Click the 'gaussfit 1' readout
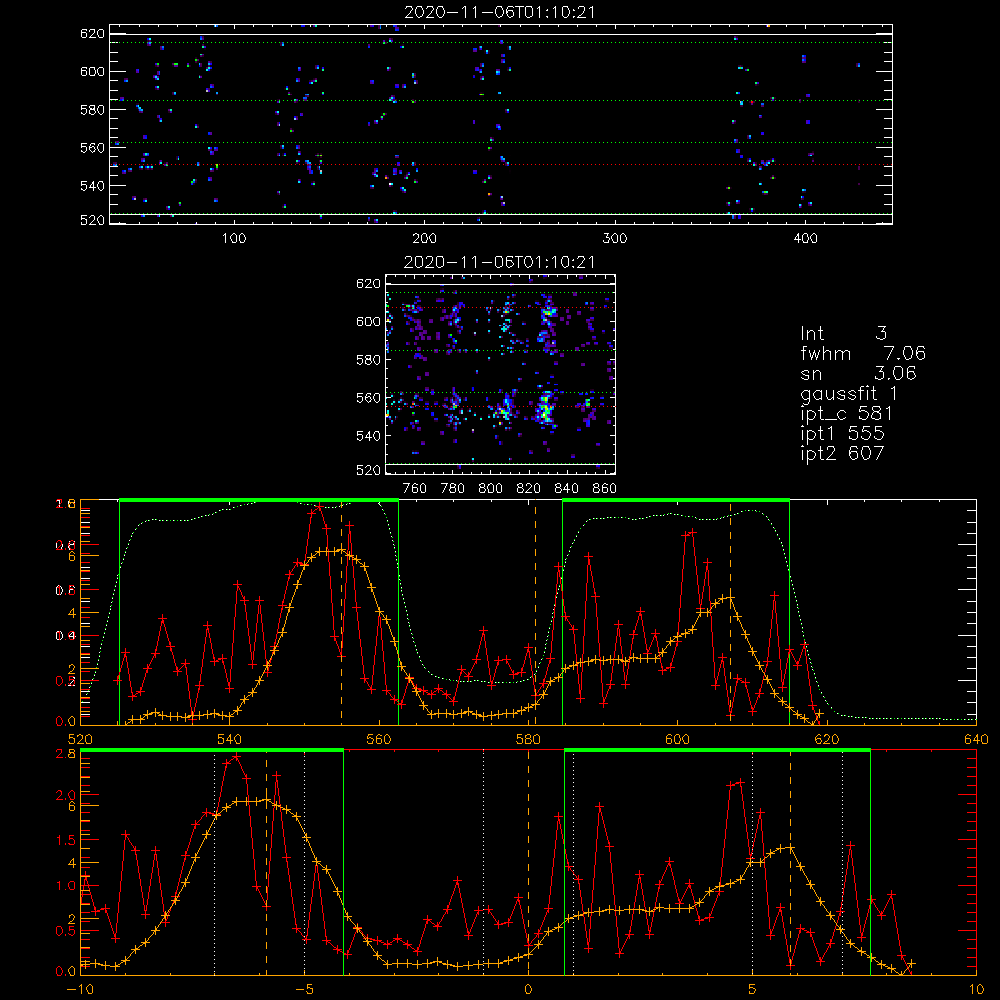The width and height of the screenshot is (1000, 1000). [x=849, y=393]
